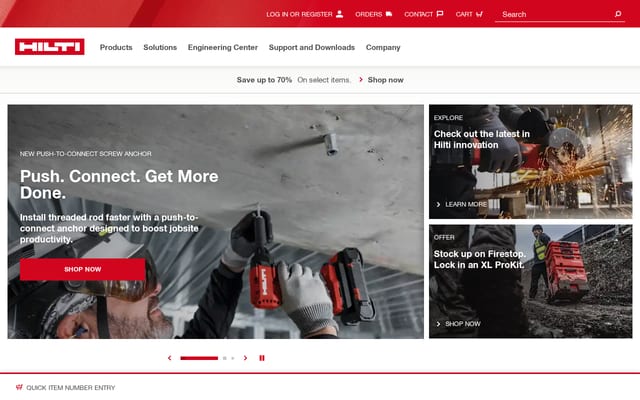Click Shop now in promo banner
The width and height of the screenshot is (640, 400).
point(385,80)
